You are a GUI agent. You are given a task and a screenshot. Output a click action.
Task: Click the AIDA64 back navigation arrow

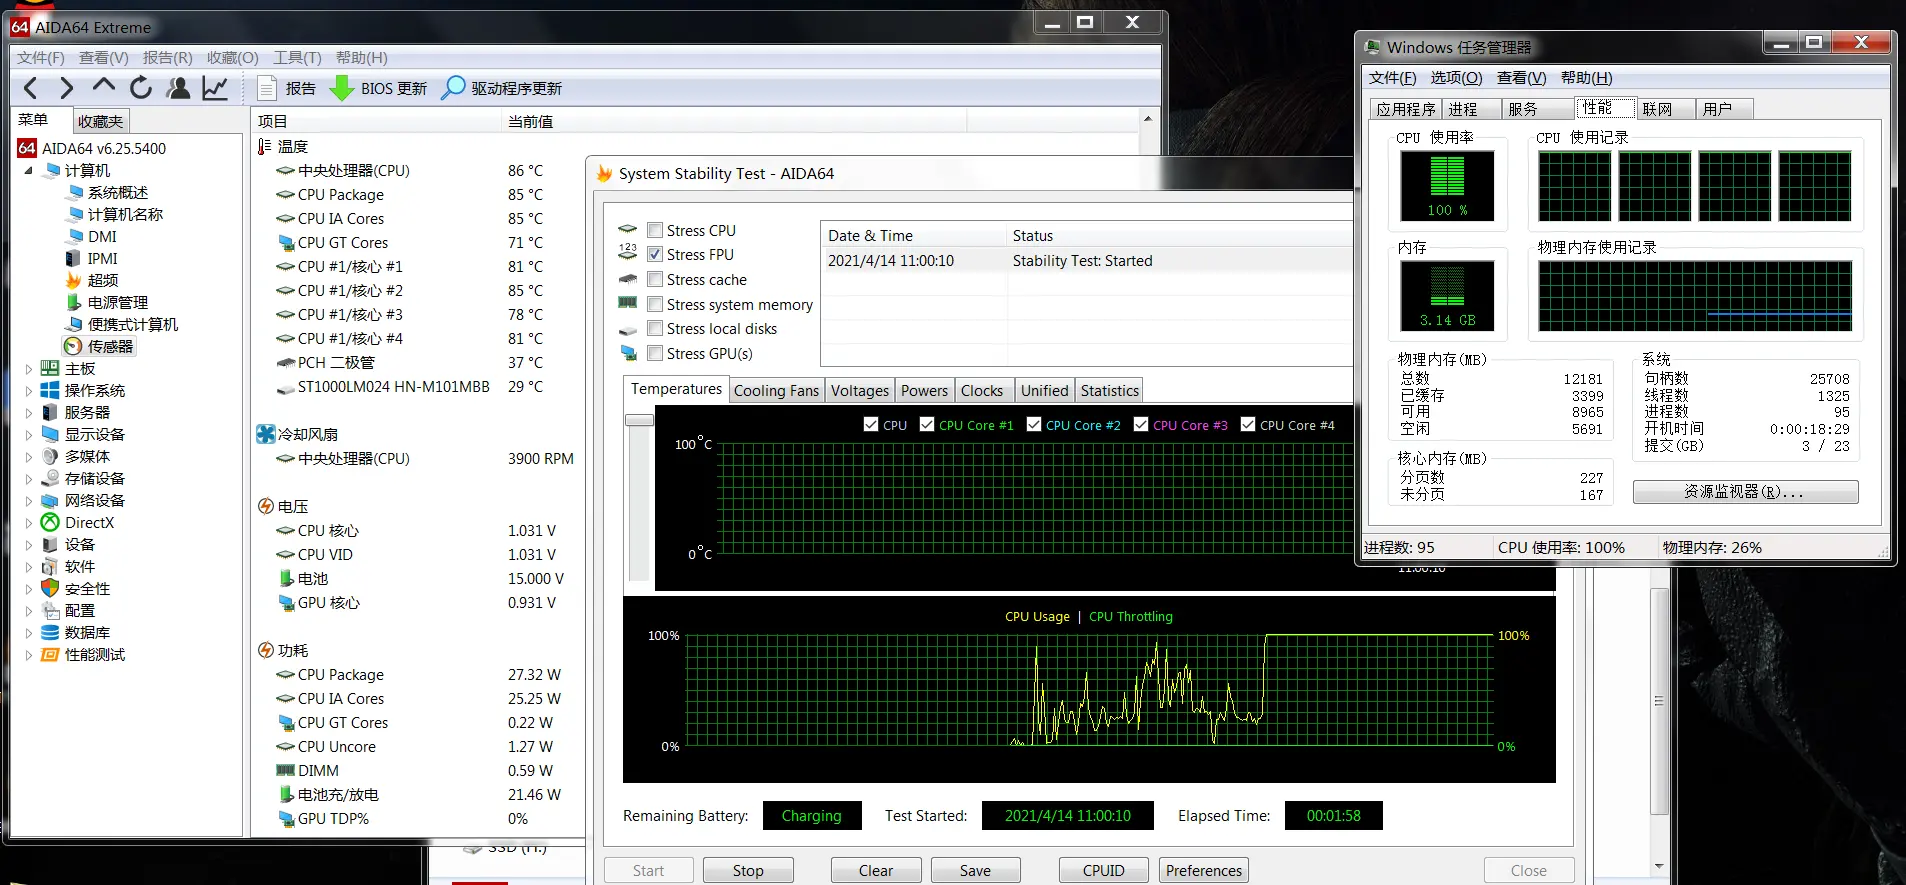point(30,88)
